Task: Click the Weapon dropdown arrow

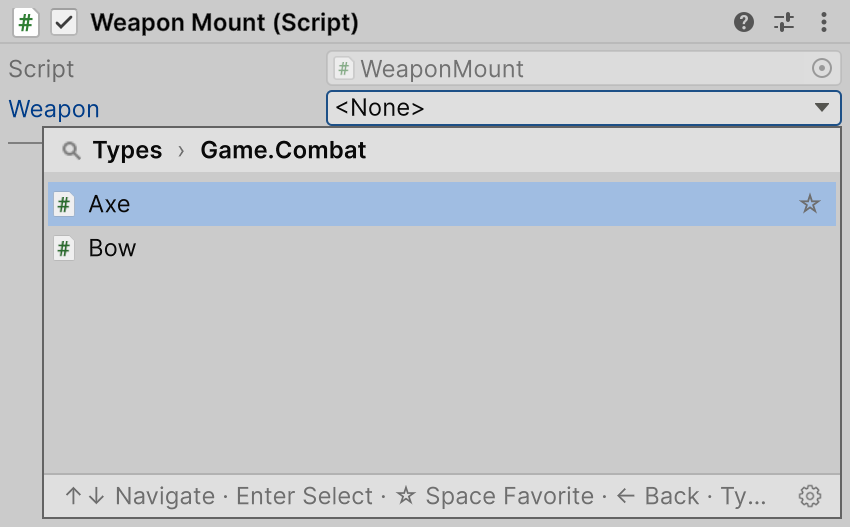Action: click(x=822, y=107)
